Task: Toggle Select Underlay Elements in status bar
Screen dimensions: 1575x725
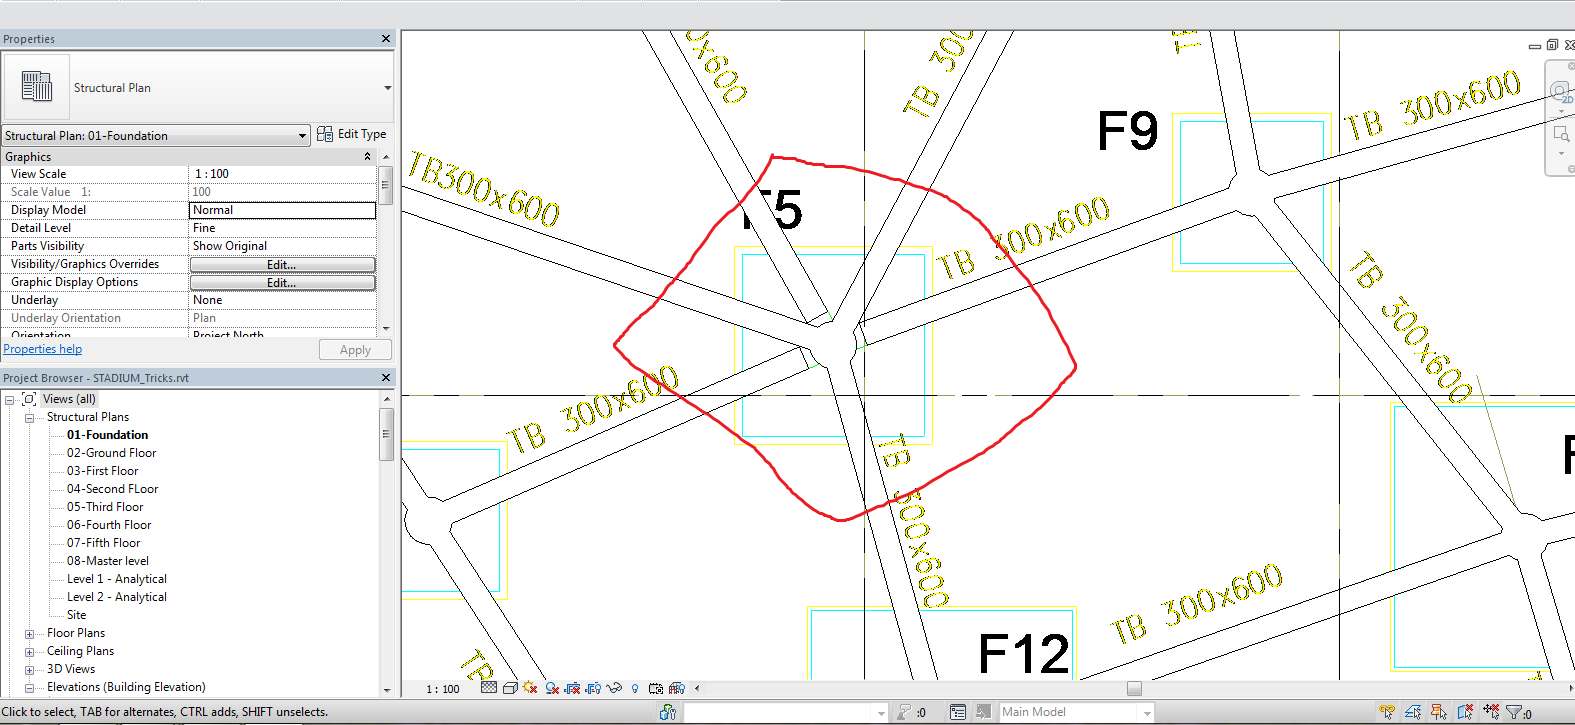Action: pyautogui.click(x=1413, y=712)
